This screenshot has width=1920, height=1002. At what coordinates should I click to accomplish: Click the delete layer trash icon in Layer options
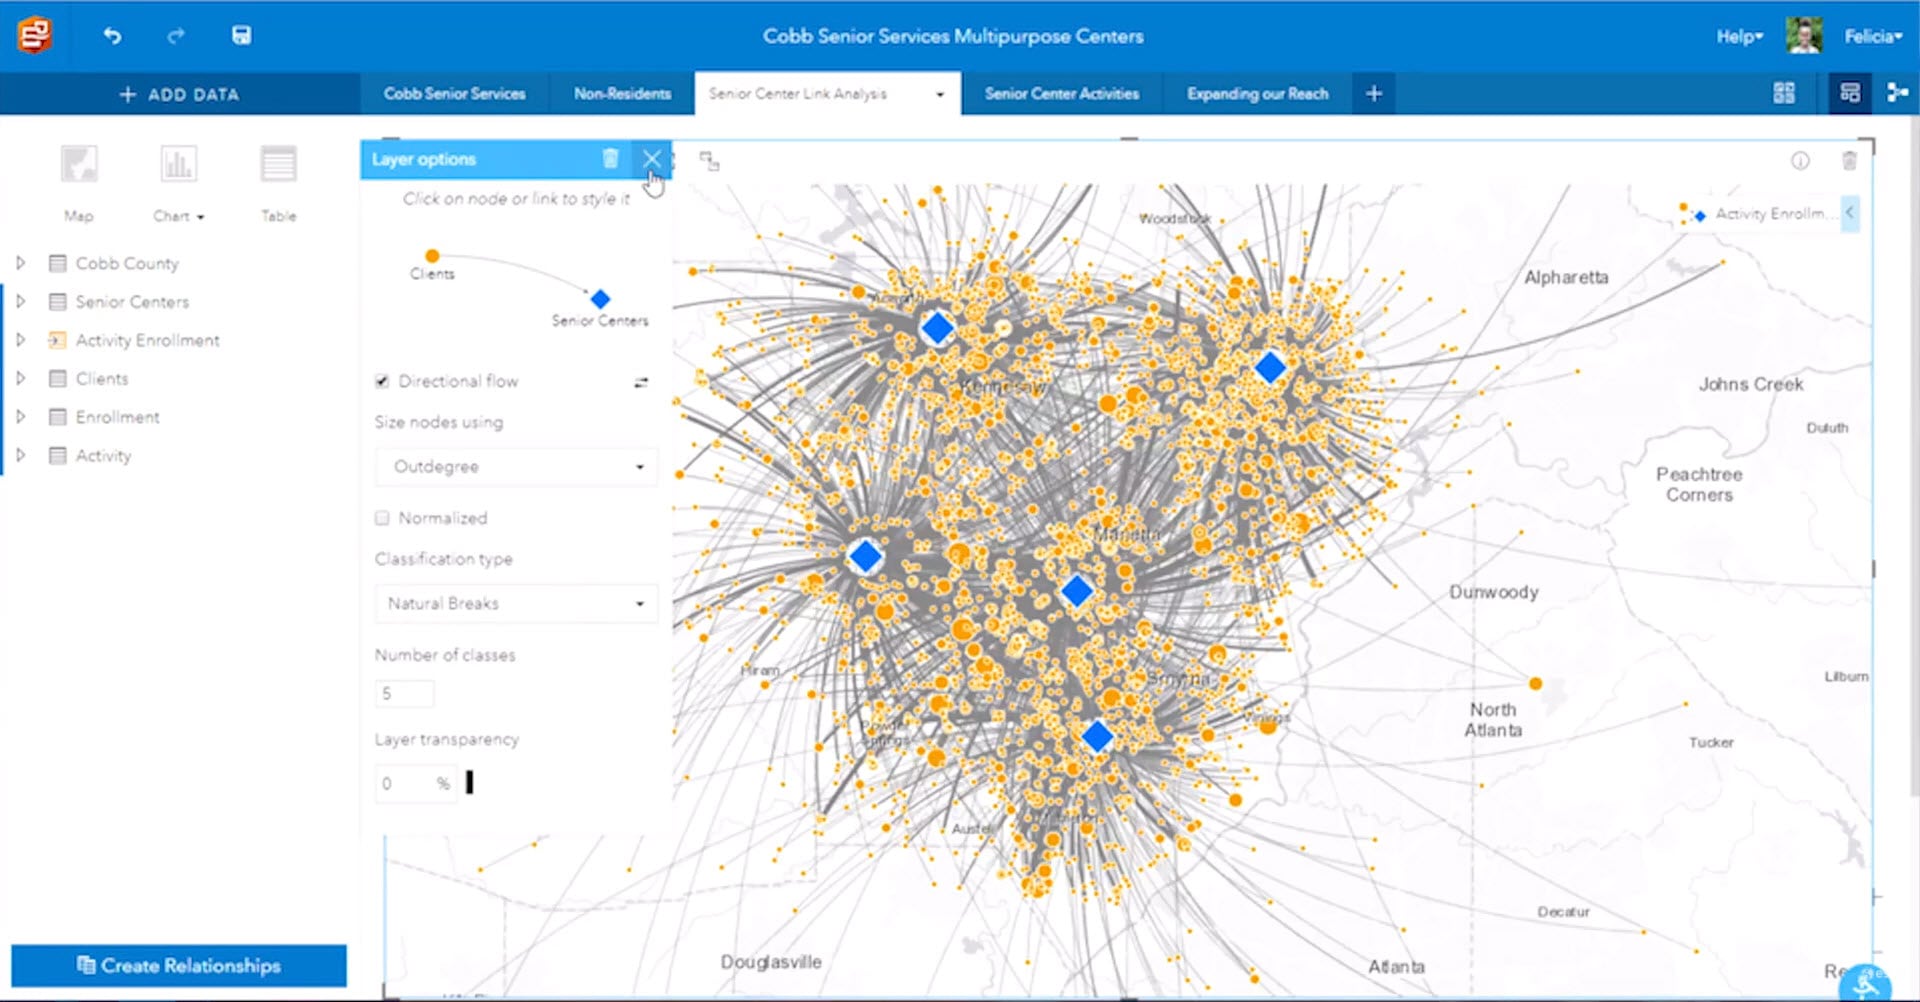click(611, 158)
